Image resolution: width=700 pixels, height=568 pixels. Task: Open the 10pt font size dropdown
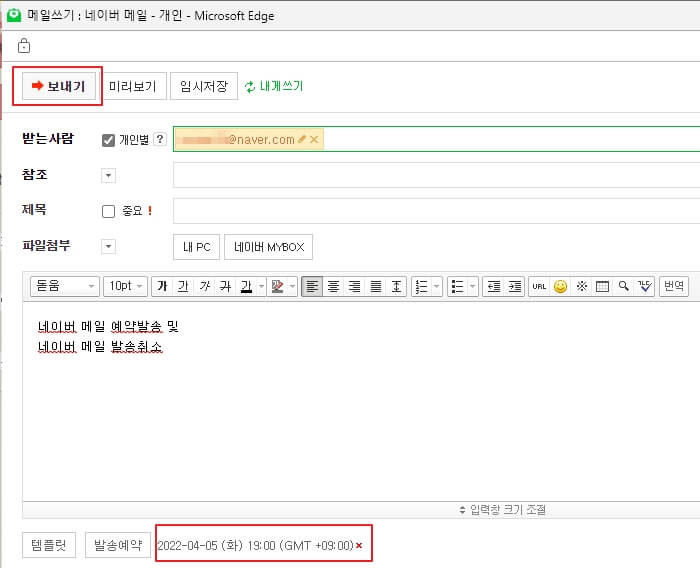click(126, 286)
